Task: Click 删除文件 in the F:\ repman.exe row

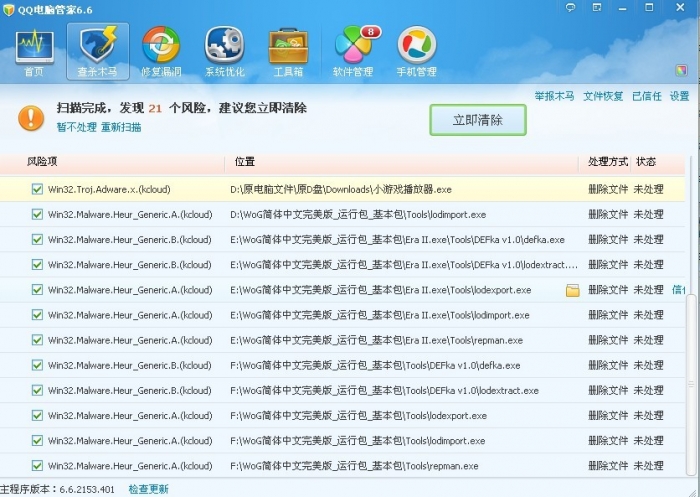Action: tap(608, 466)
